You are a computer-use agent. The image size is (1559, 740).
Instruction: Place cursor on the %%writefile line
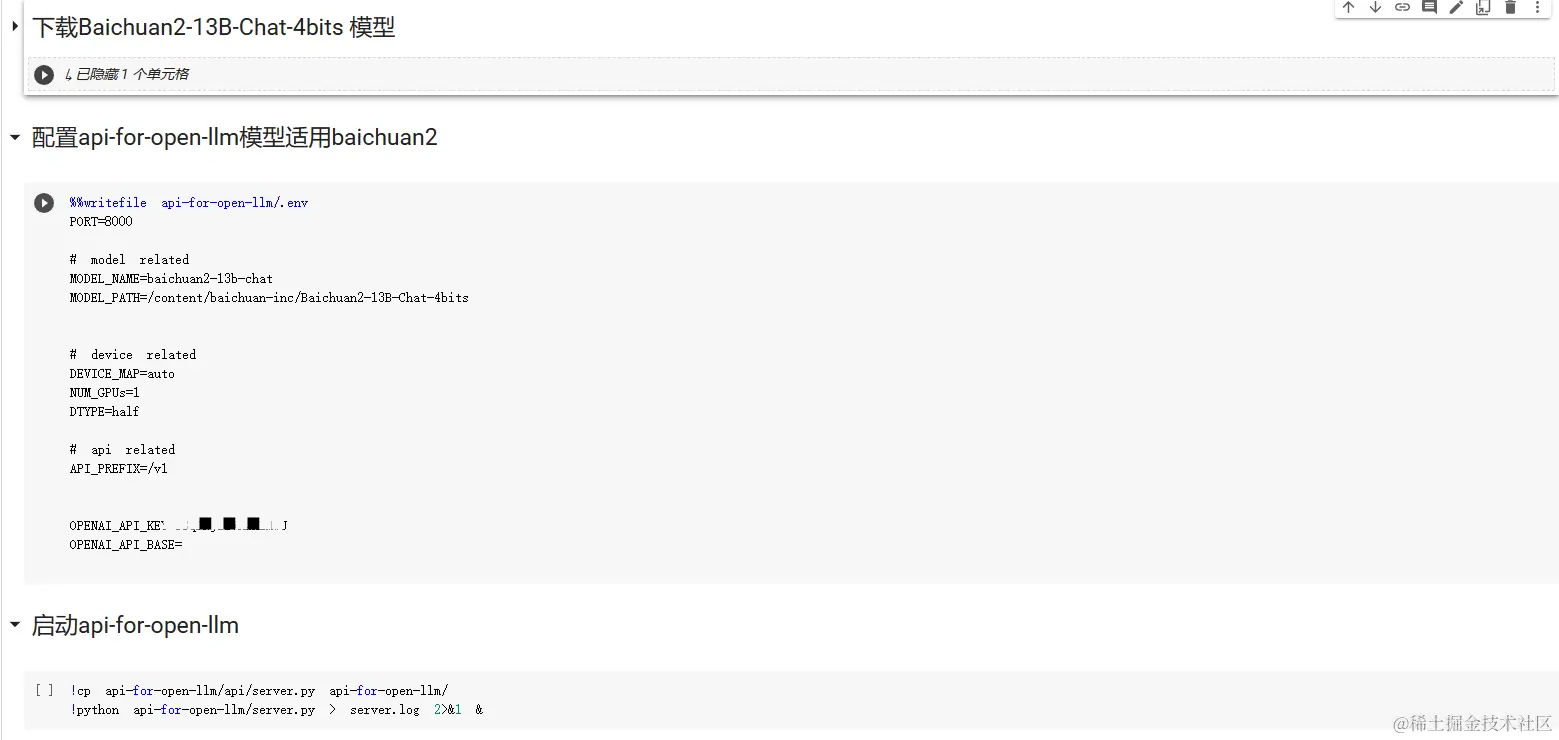(x=189, y=203)
